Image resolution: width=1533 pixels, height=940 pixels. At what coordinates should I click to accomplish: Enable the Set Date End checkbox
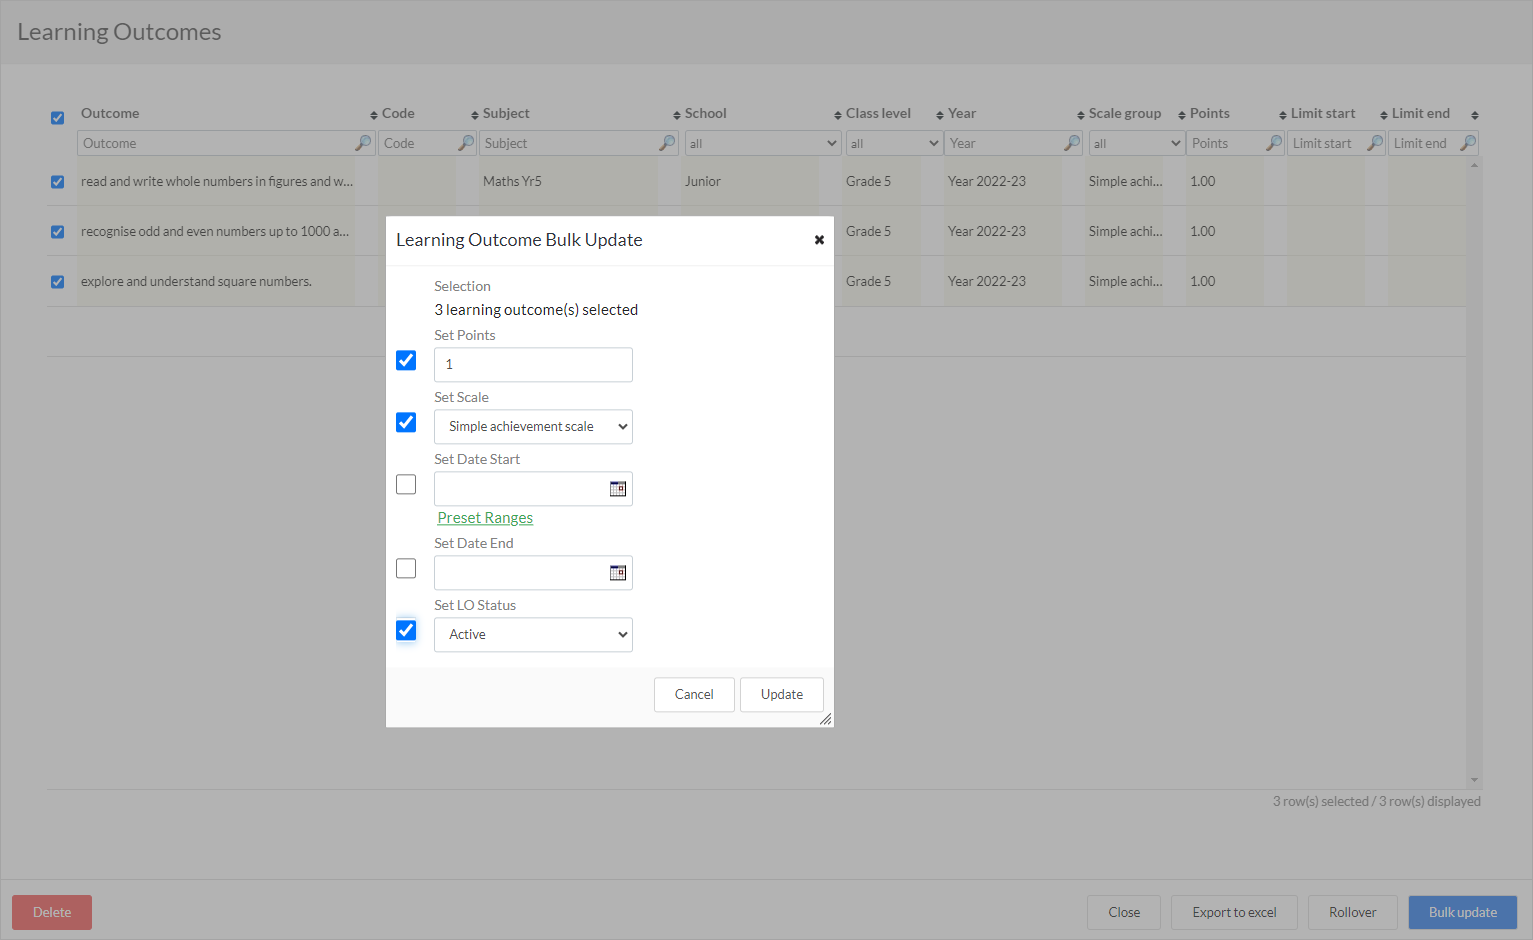(x=406, y=568)
